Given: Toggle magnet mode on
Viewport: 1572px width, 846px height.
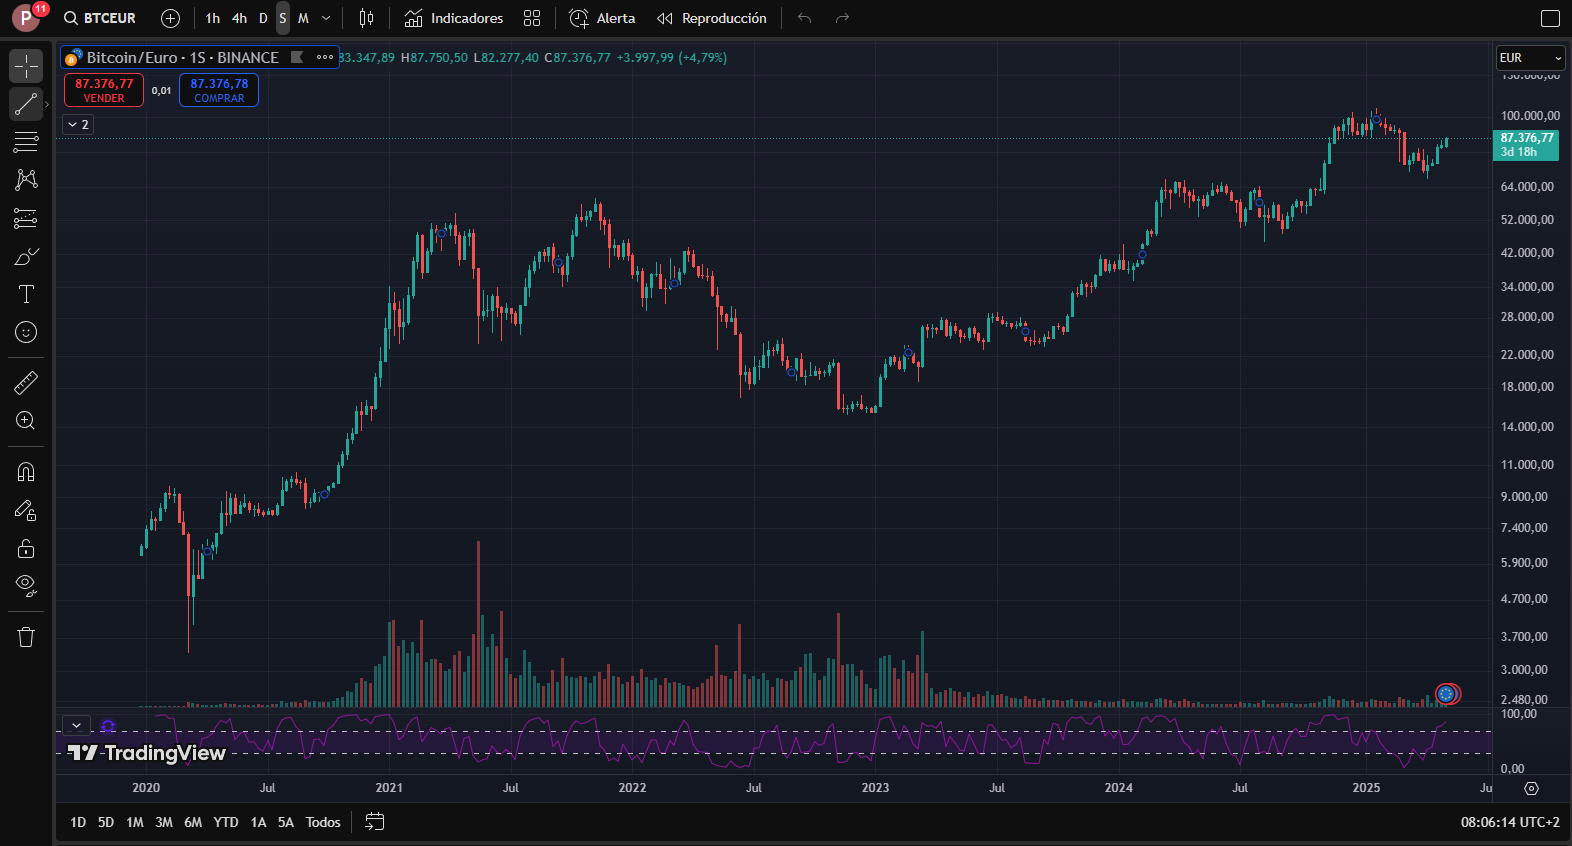Looking at the screenshot, I should [x=26, y=472].
